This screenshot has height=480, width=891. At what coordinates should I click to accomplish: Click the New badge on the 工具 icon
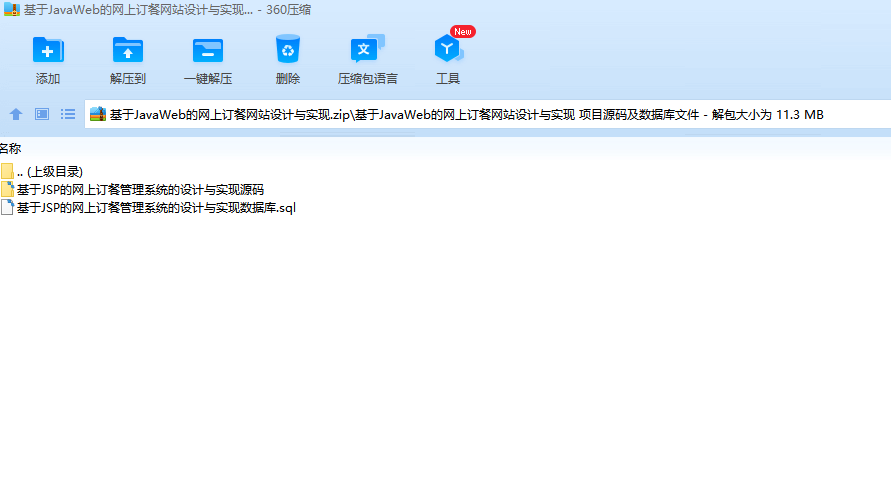463,32
